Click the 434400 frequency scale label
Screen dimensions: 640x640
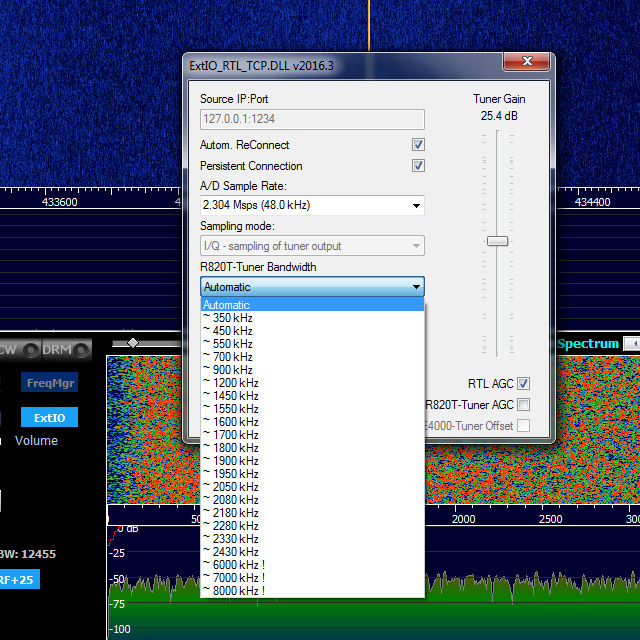(x=592, y=202)
